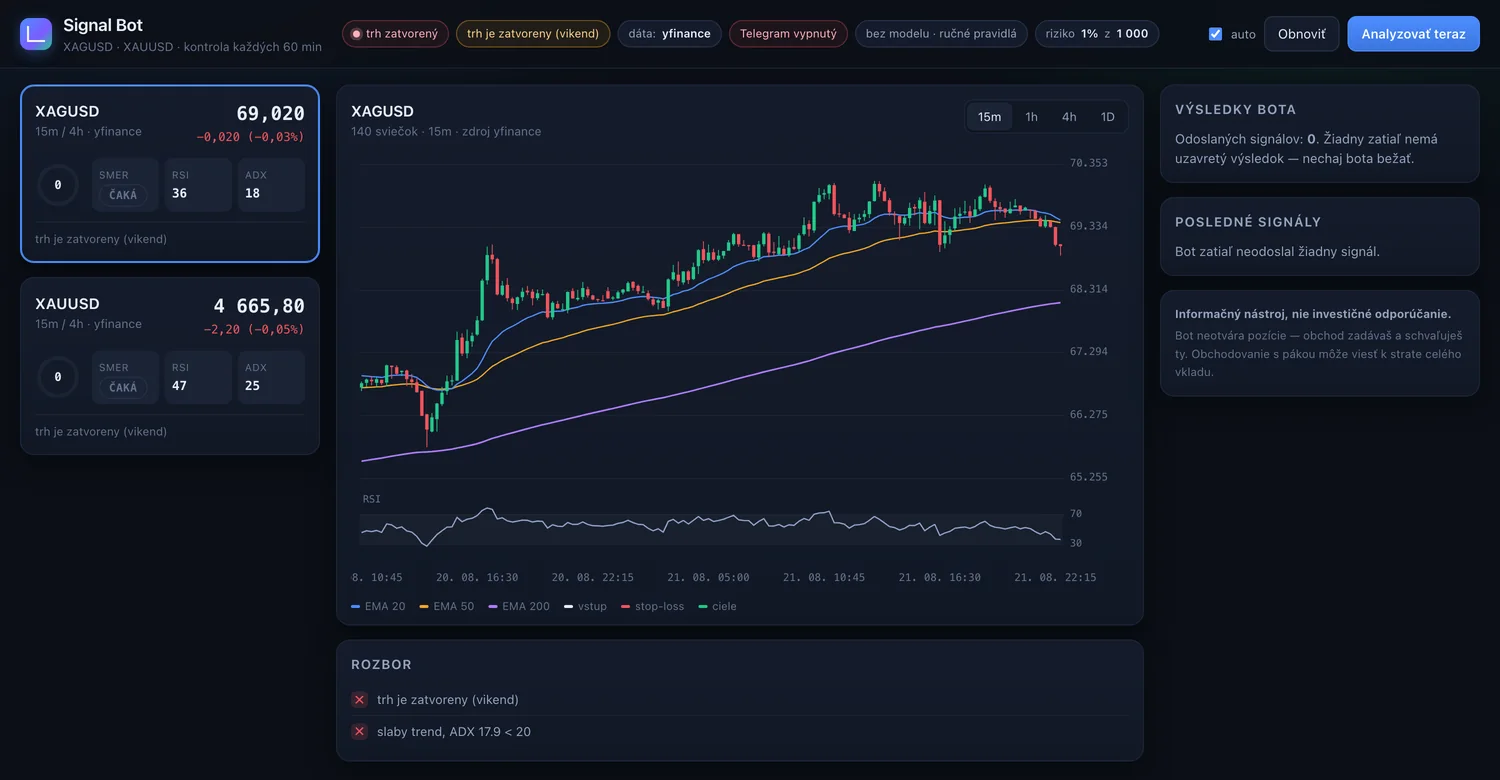Image resolution: width=1500 pixels, height=780 pixels.
Task: Switch to the 1h timeframe tab
Action: pyautogui.click(x=1031, y=117)
